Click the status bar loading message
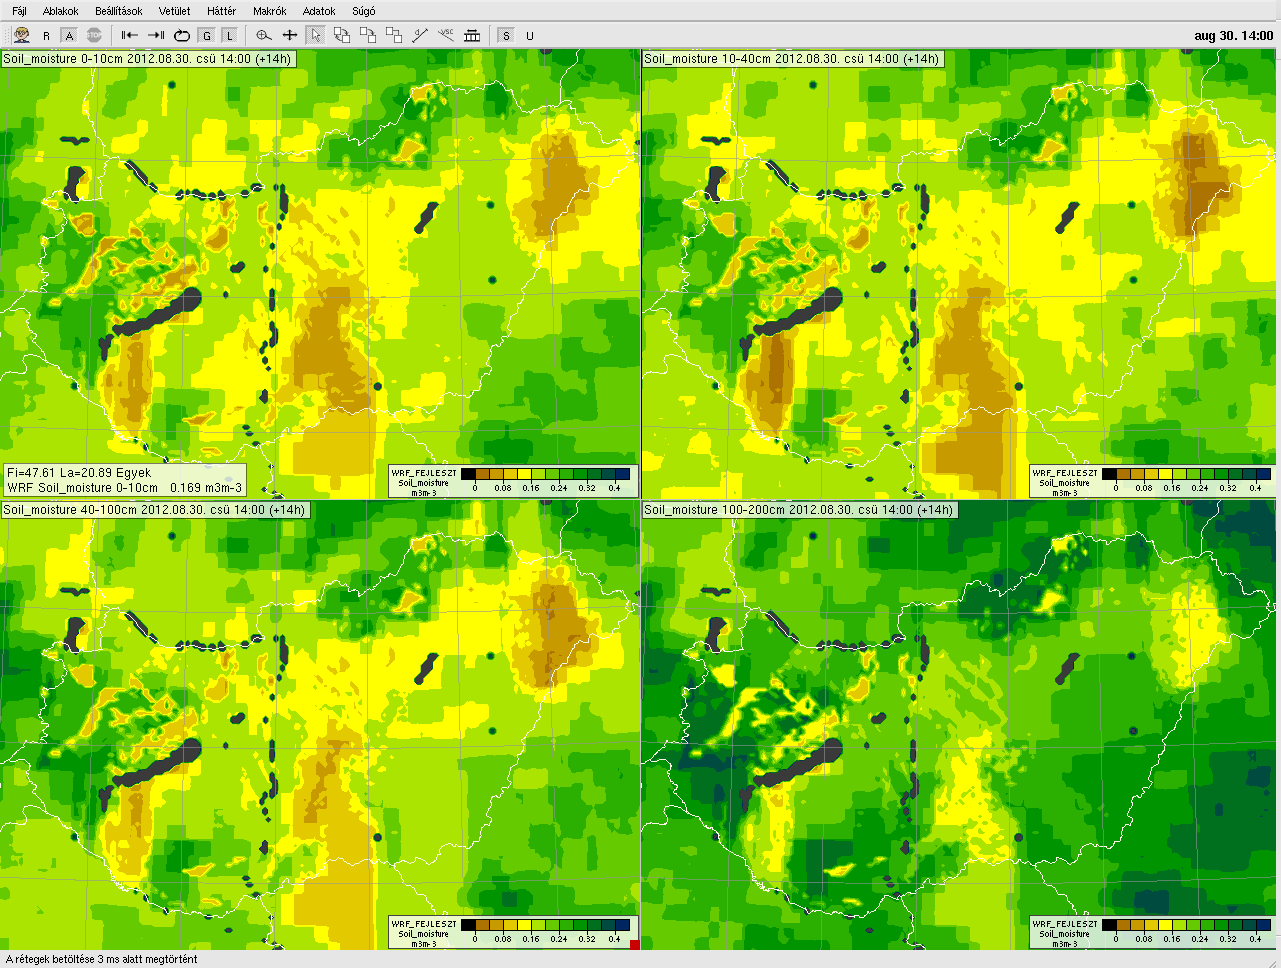Image resolution: width=1281 pixels, height=968 pixels. click(102, 959)
